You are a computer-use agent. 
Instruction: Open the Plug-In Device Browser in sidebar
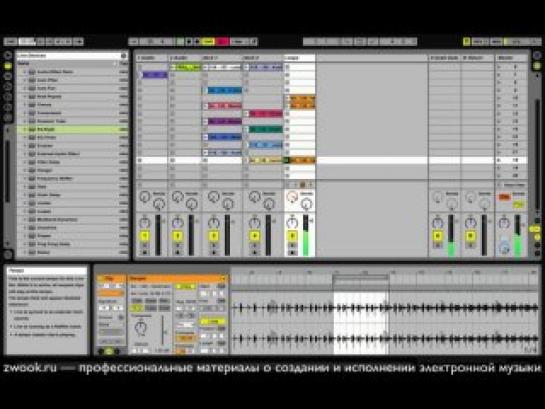[8, 76]
